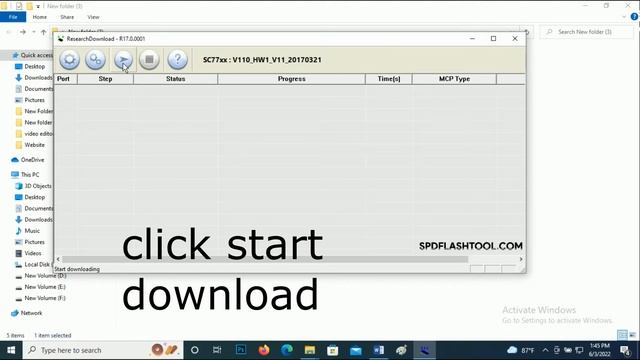Click the Start Downloading play icon
The height and width of the screenshot is (360, 640).
pyautogui.click(x=123, y=60)
